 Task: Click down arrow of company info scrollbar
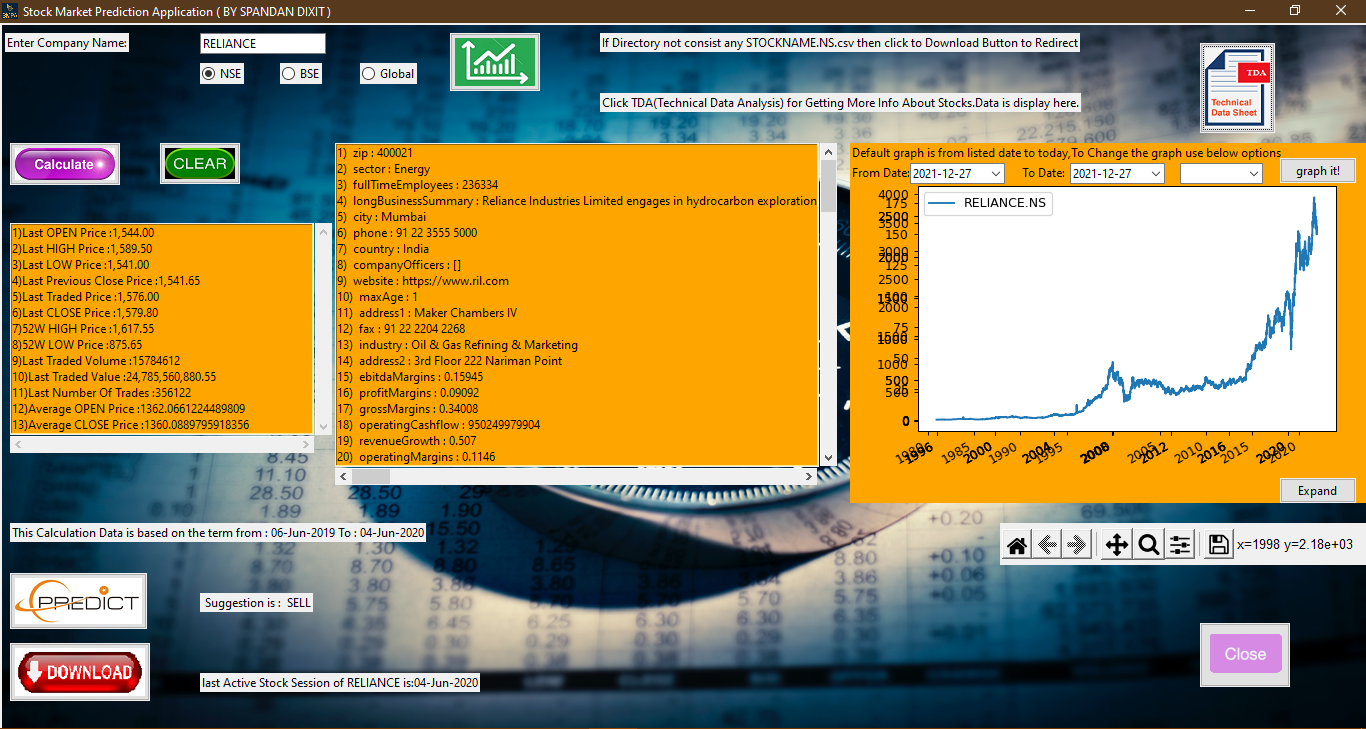(x=828, y=458)
